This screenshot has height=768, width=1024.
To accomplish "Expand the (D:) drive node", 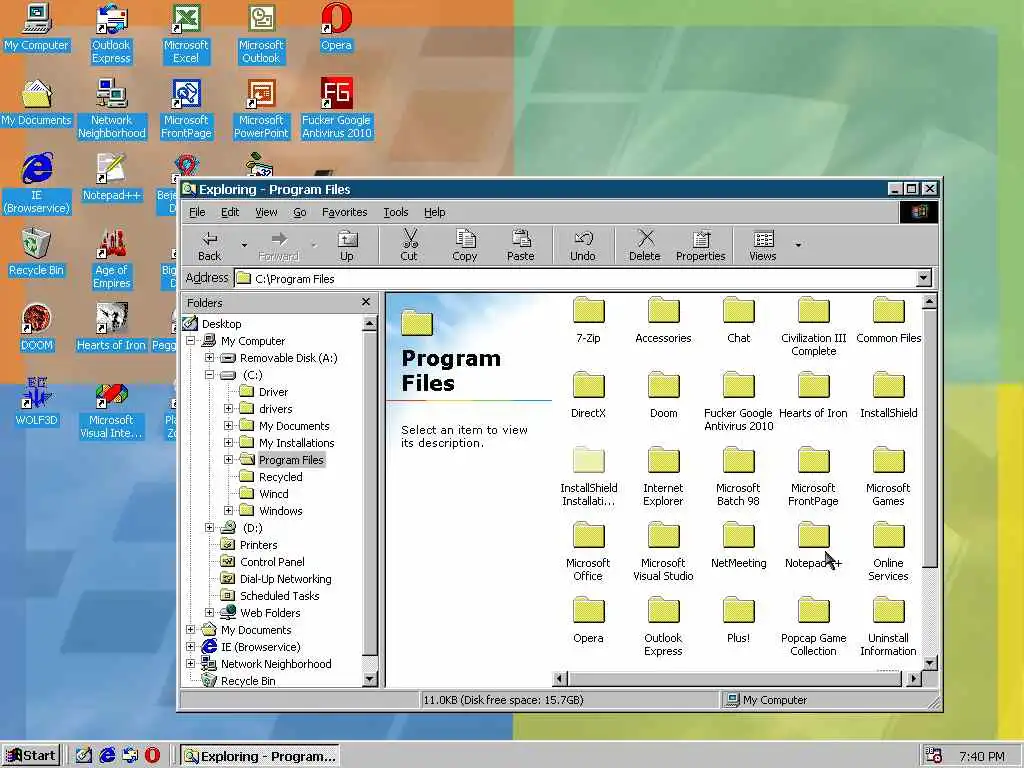I will click(x=210, y=528).
